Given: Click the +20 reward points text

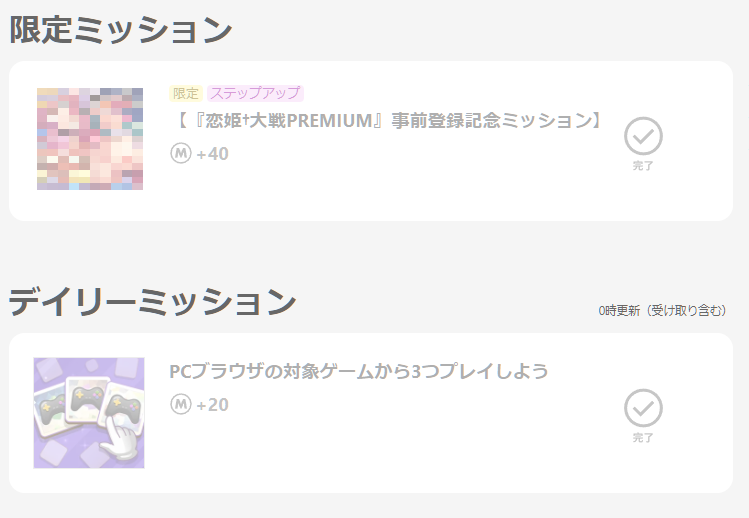Looking at the screenshot, I should point(213,405).
